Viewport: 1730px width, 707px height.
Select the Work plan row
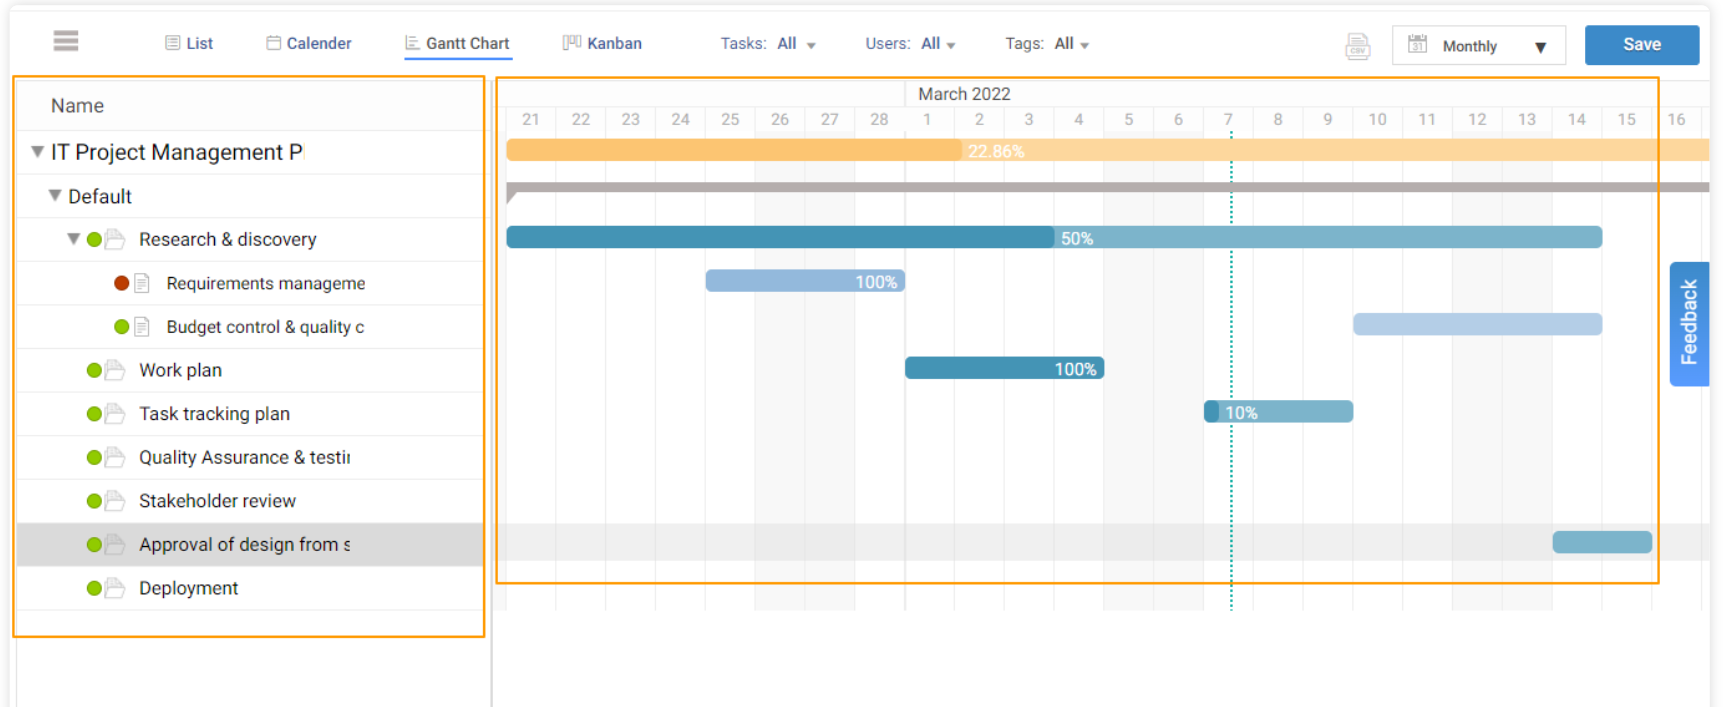(x=250, y=370)
